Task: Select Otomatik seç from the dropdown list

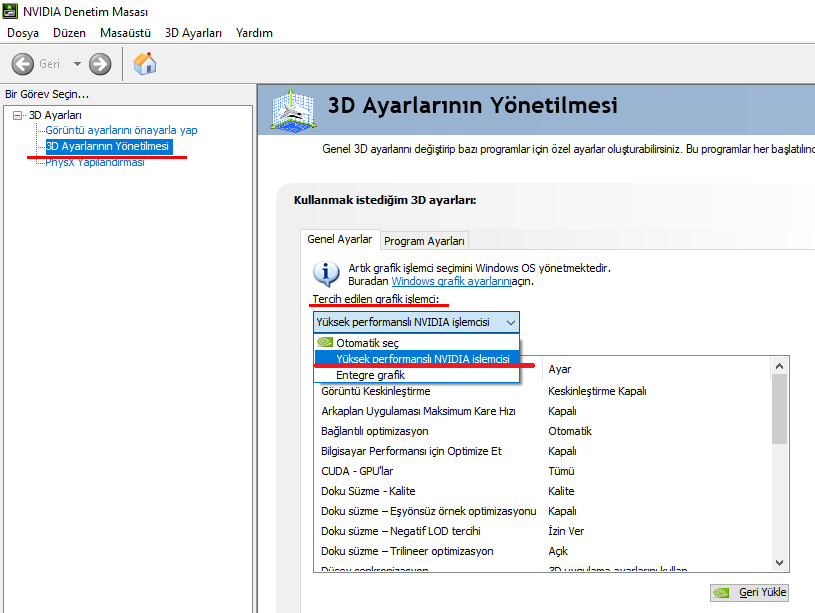Action: click(367, 343)
